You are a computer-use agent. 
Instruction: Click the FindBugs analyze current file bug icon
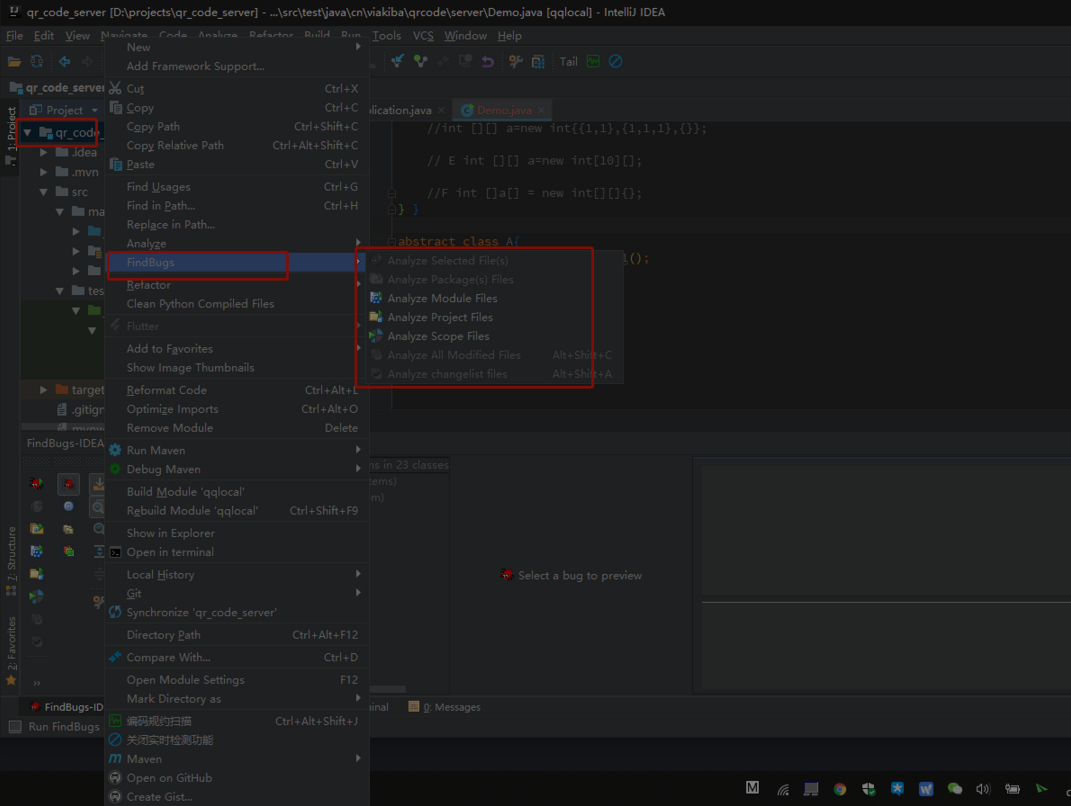point(37,484)
